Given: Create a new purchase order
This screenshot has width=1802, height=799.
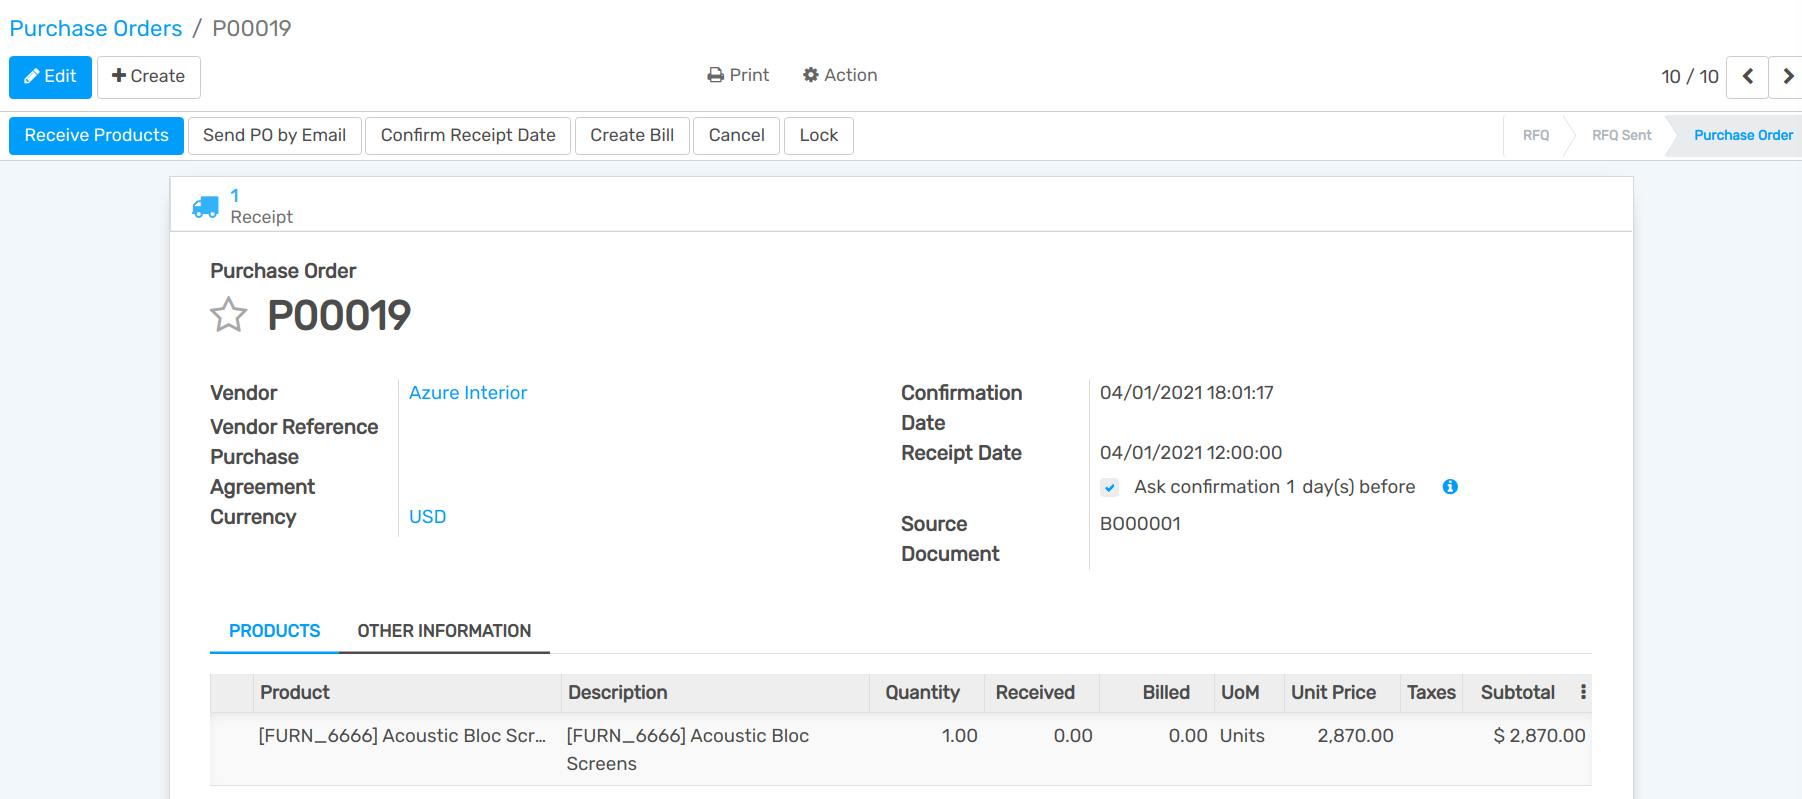Looking at the screenshot, I should pyautogui.click(x=148, y=77).
